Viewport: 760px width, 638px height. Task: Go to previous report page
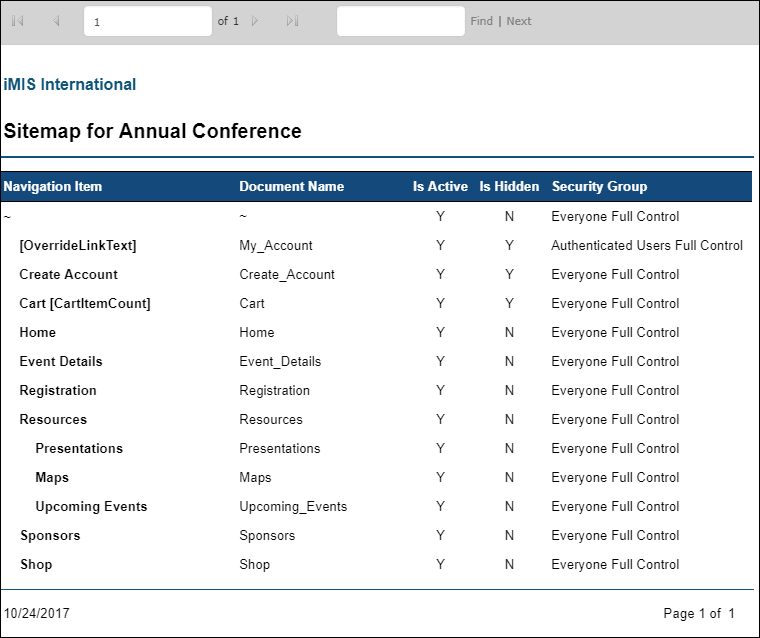pos(56,21)
